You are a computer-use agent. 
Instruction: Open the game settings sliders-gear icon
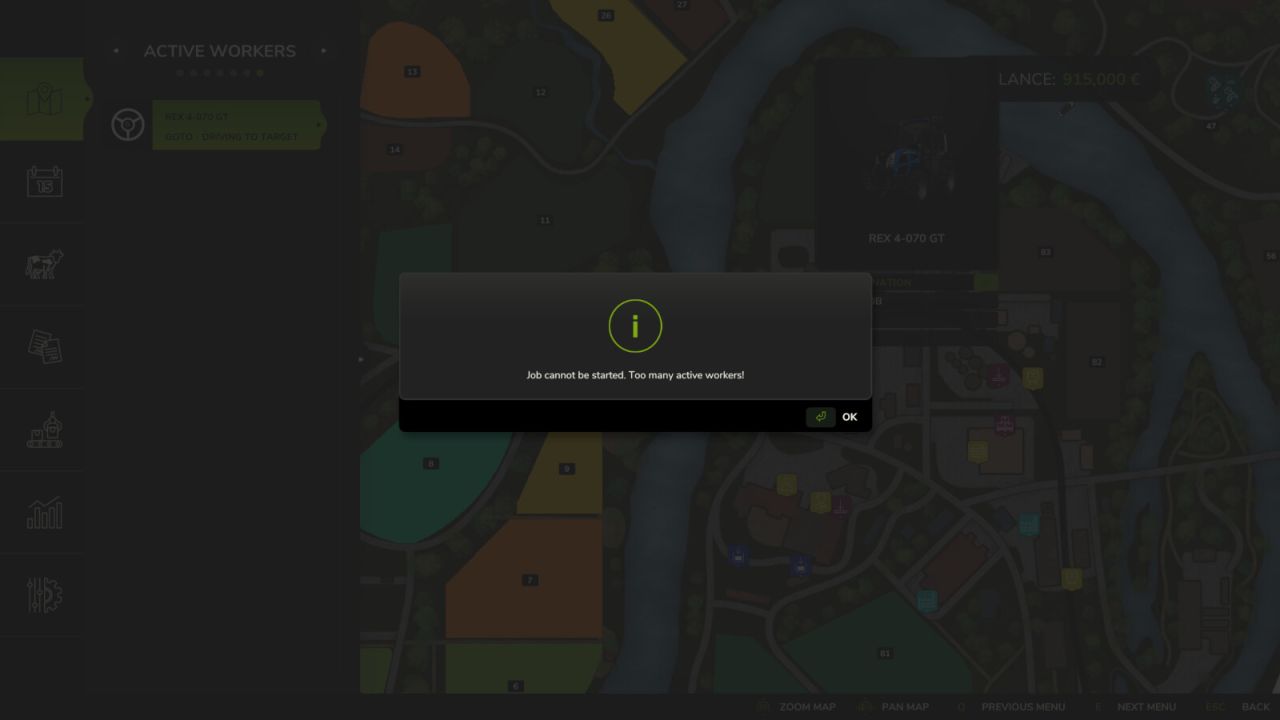[x=44, y=595]
